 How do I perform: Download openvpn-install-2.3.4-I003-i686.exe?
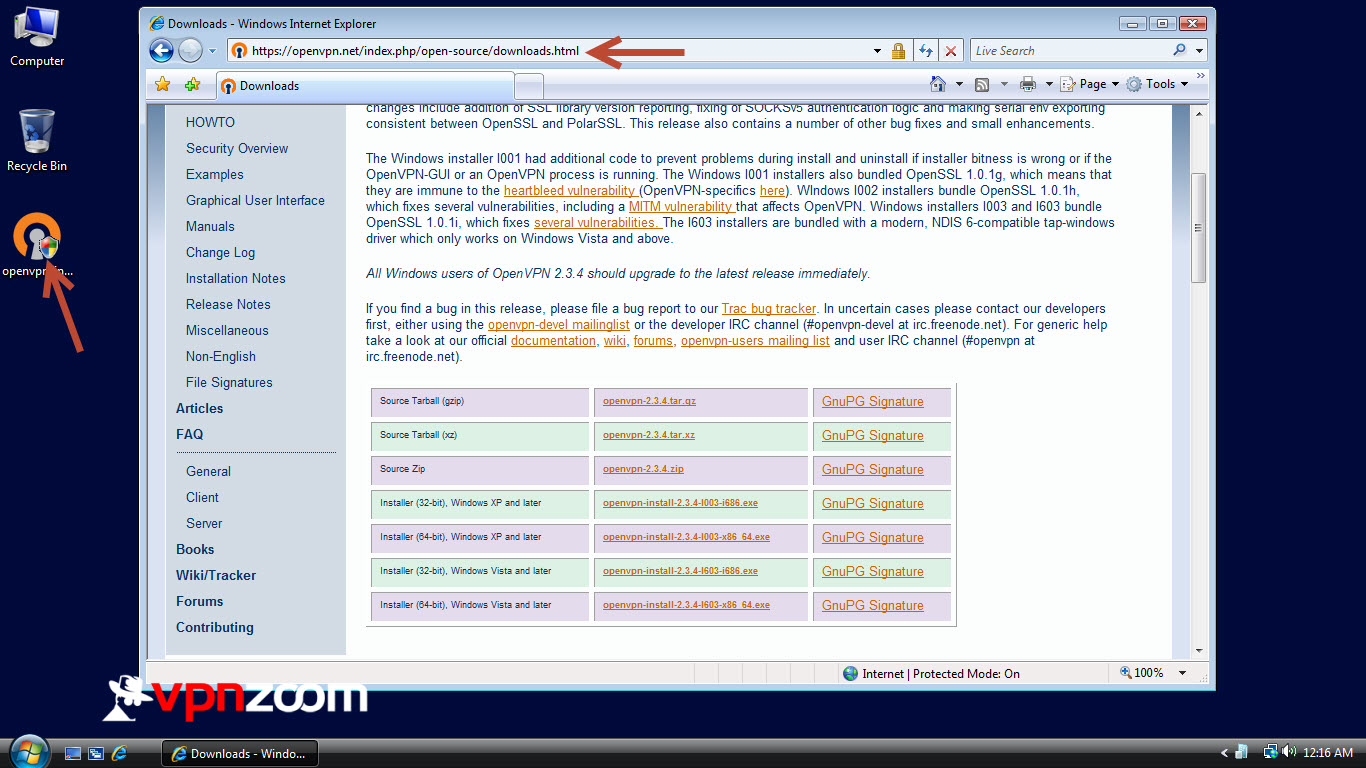tap(680, 503)
